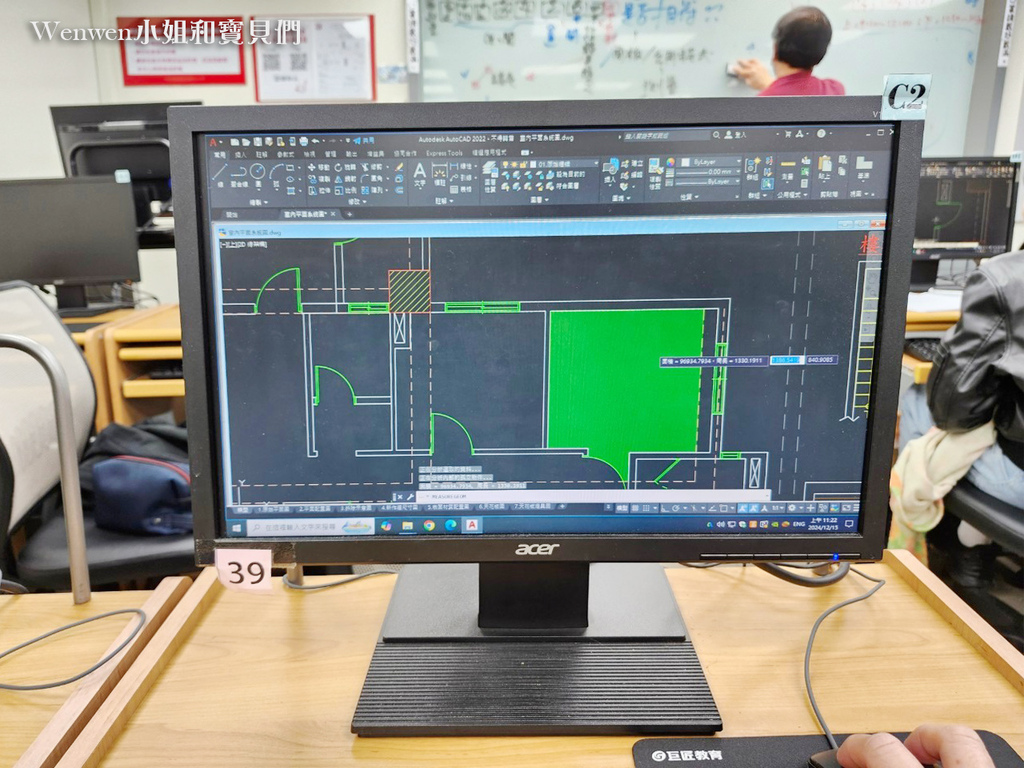This screenshot has height=768, width=1024.
Task: Click the Sign In button
Action: click(x=735, y=135)
